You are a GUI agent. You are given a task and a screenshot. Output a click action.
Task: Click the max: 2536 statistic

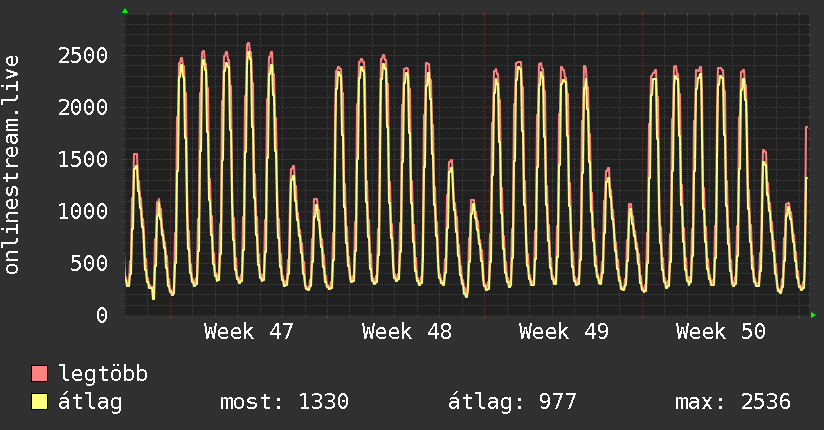(x=733, y=402)
